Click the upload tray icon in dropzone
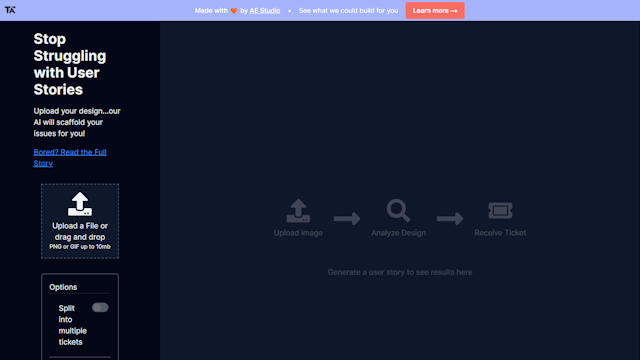 [x=80, y=204]
